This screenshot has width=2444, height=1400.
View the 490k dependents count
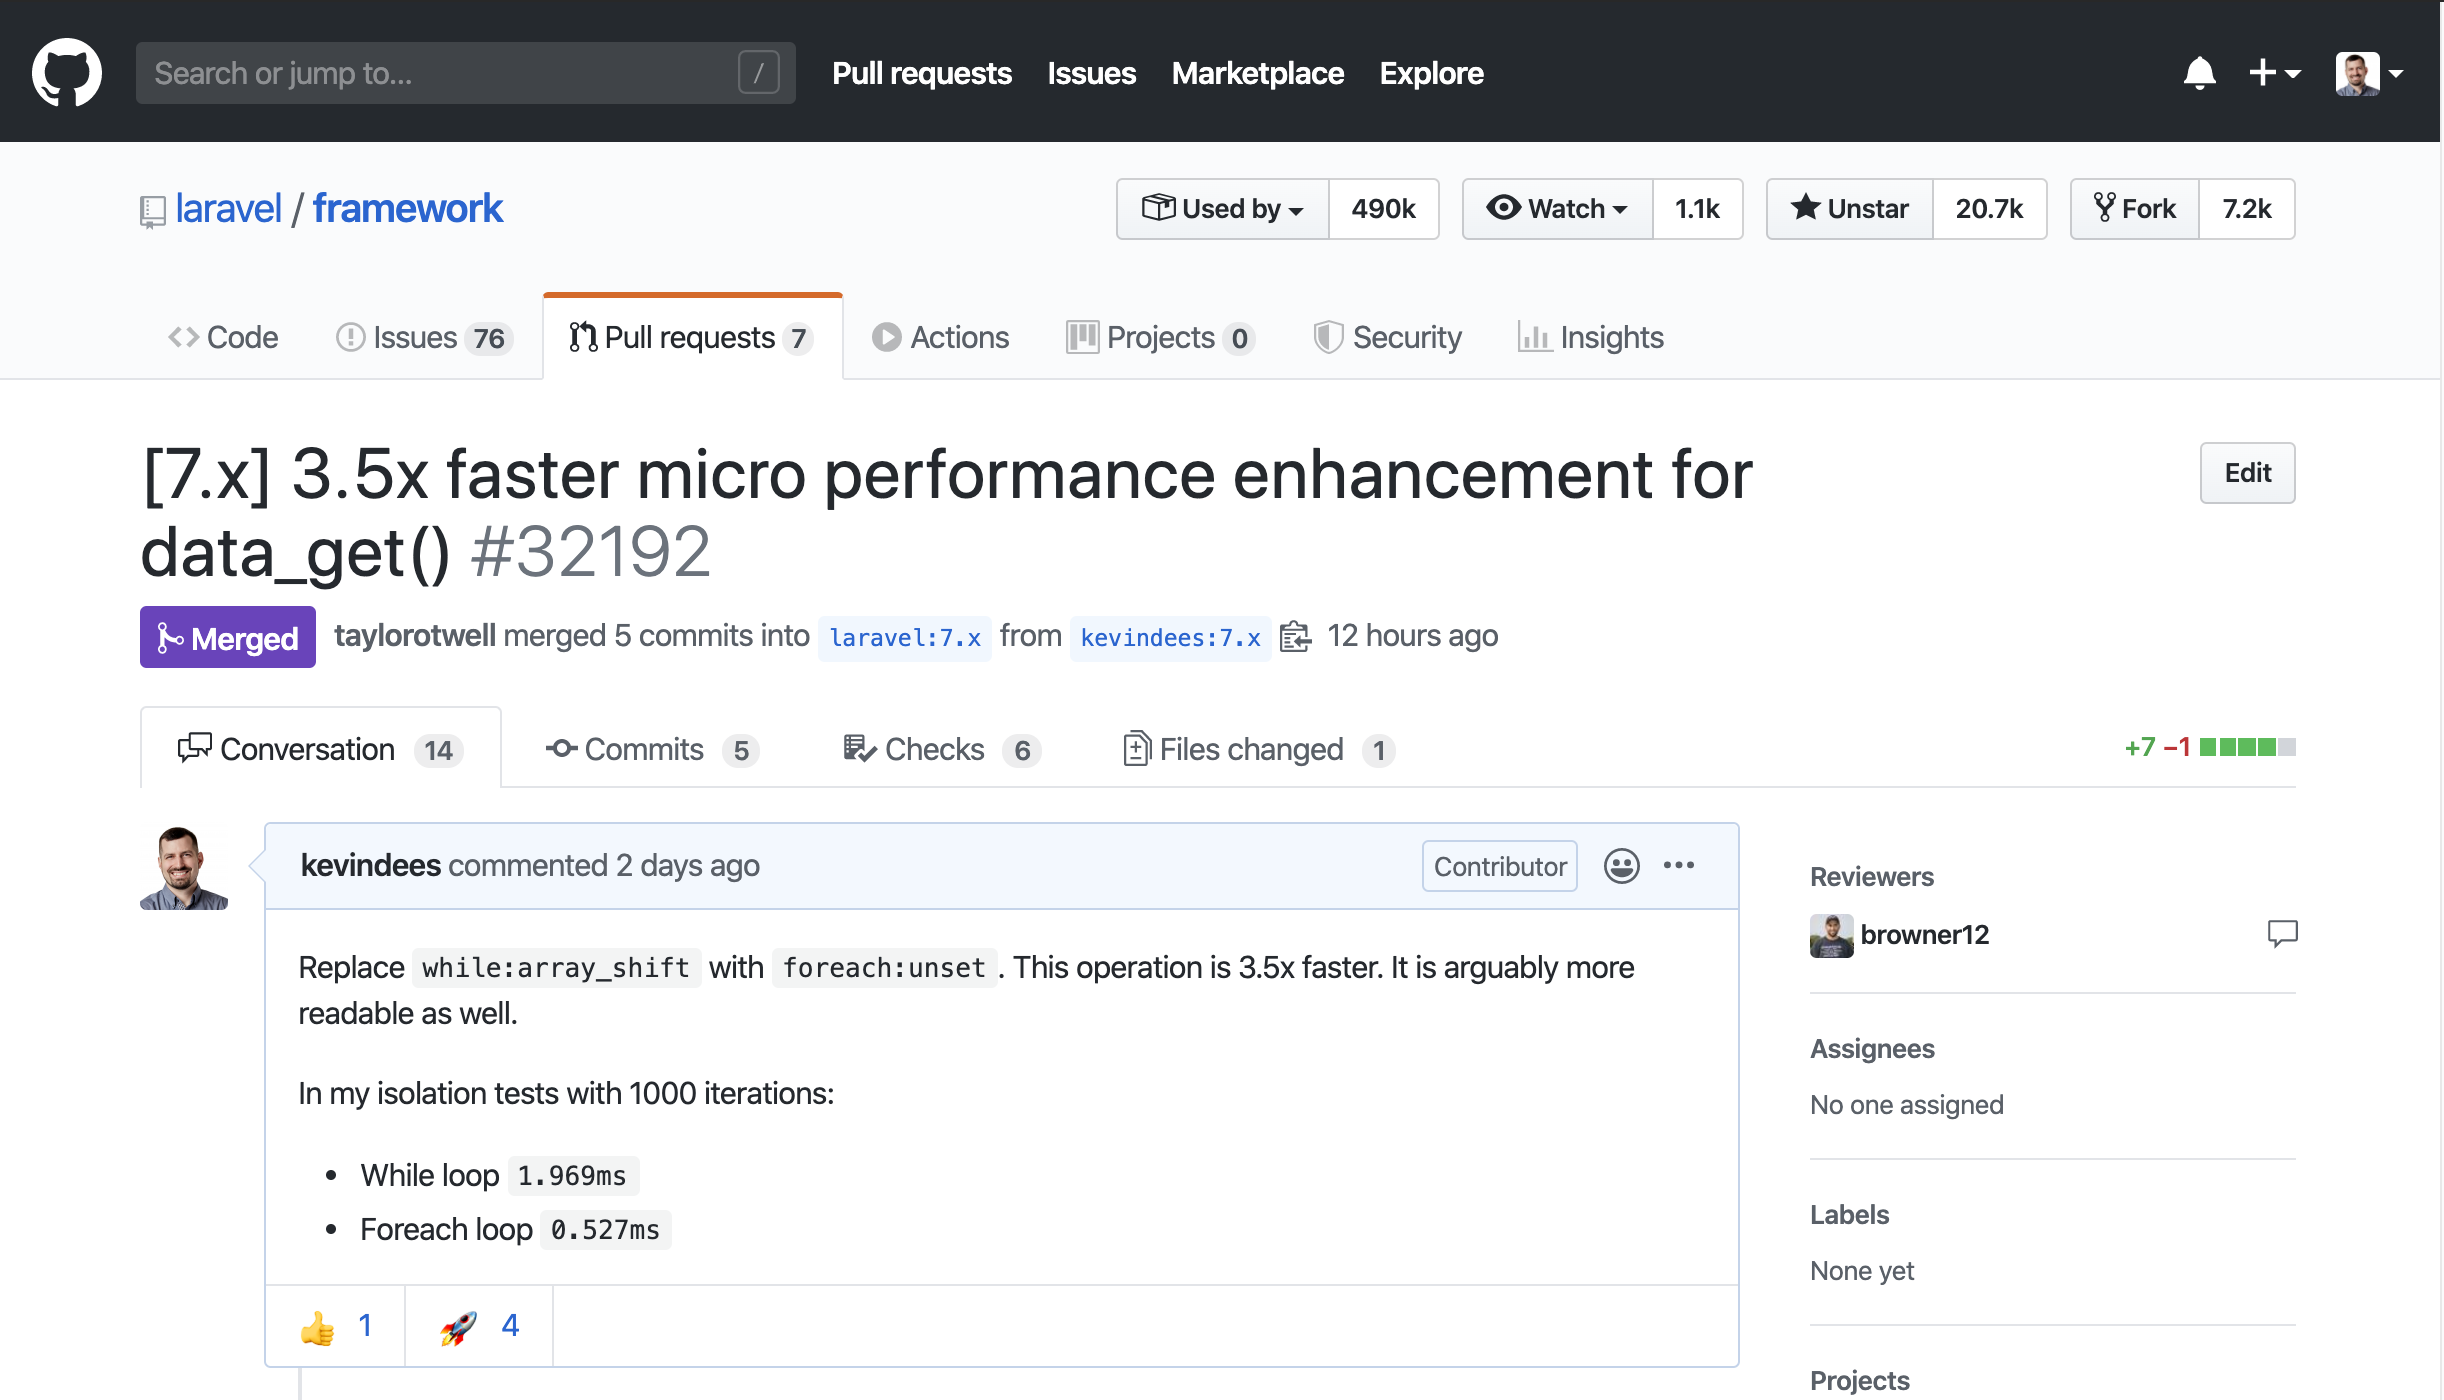[x=1383, y=208]
